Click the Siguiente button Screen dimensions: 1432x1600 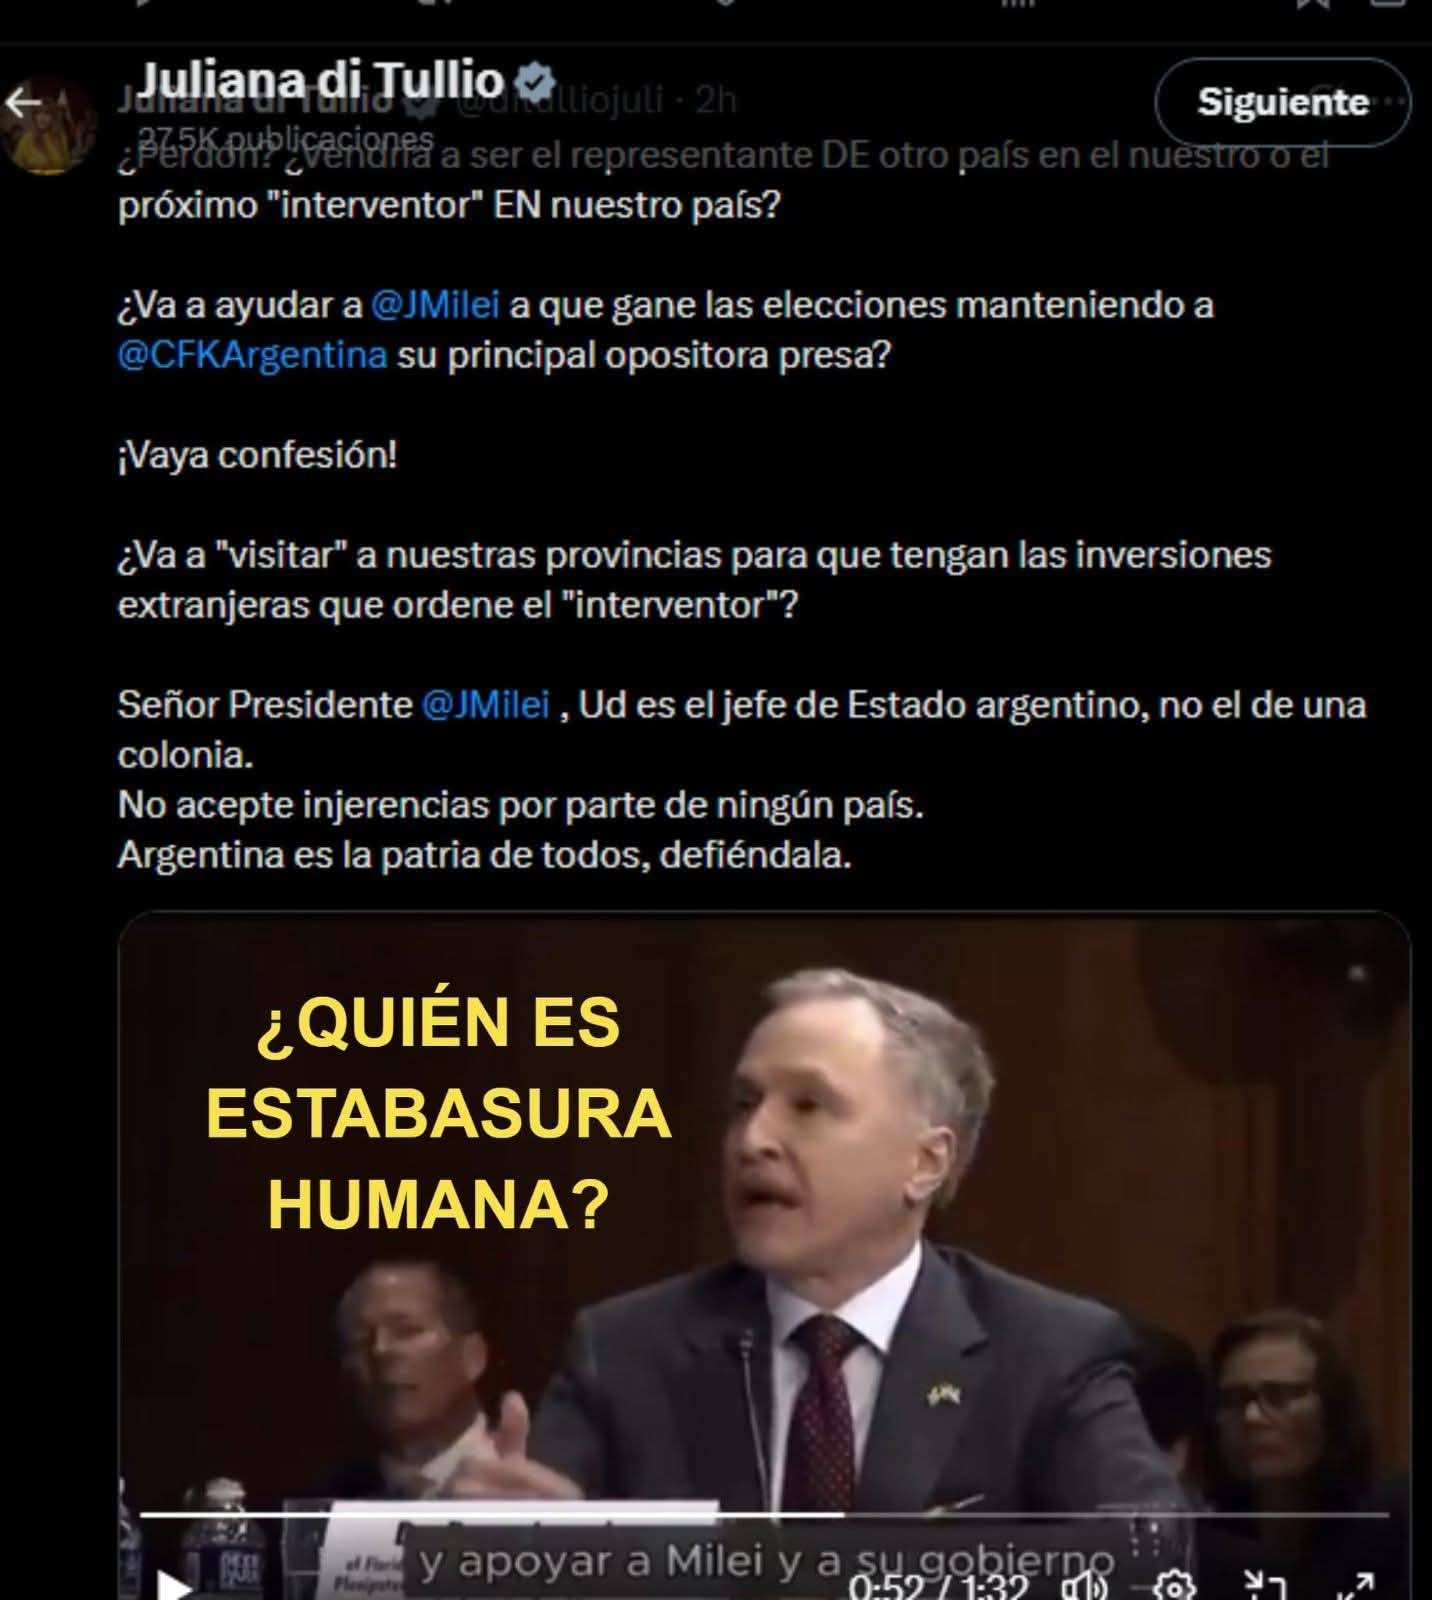pos(1283,102)
